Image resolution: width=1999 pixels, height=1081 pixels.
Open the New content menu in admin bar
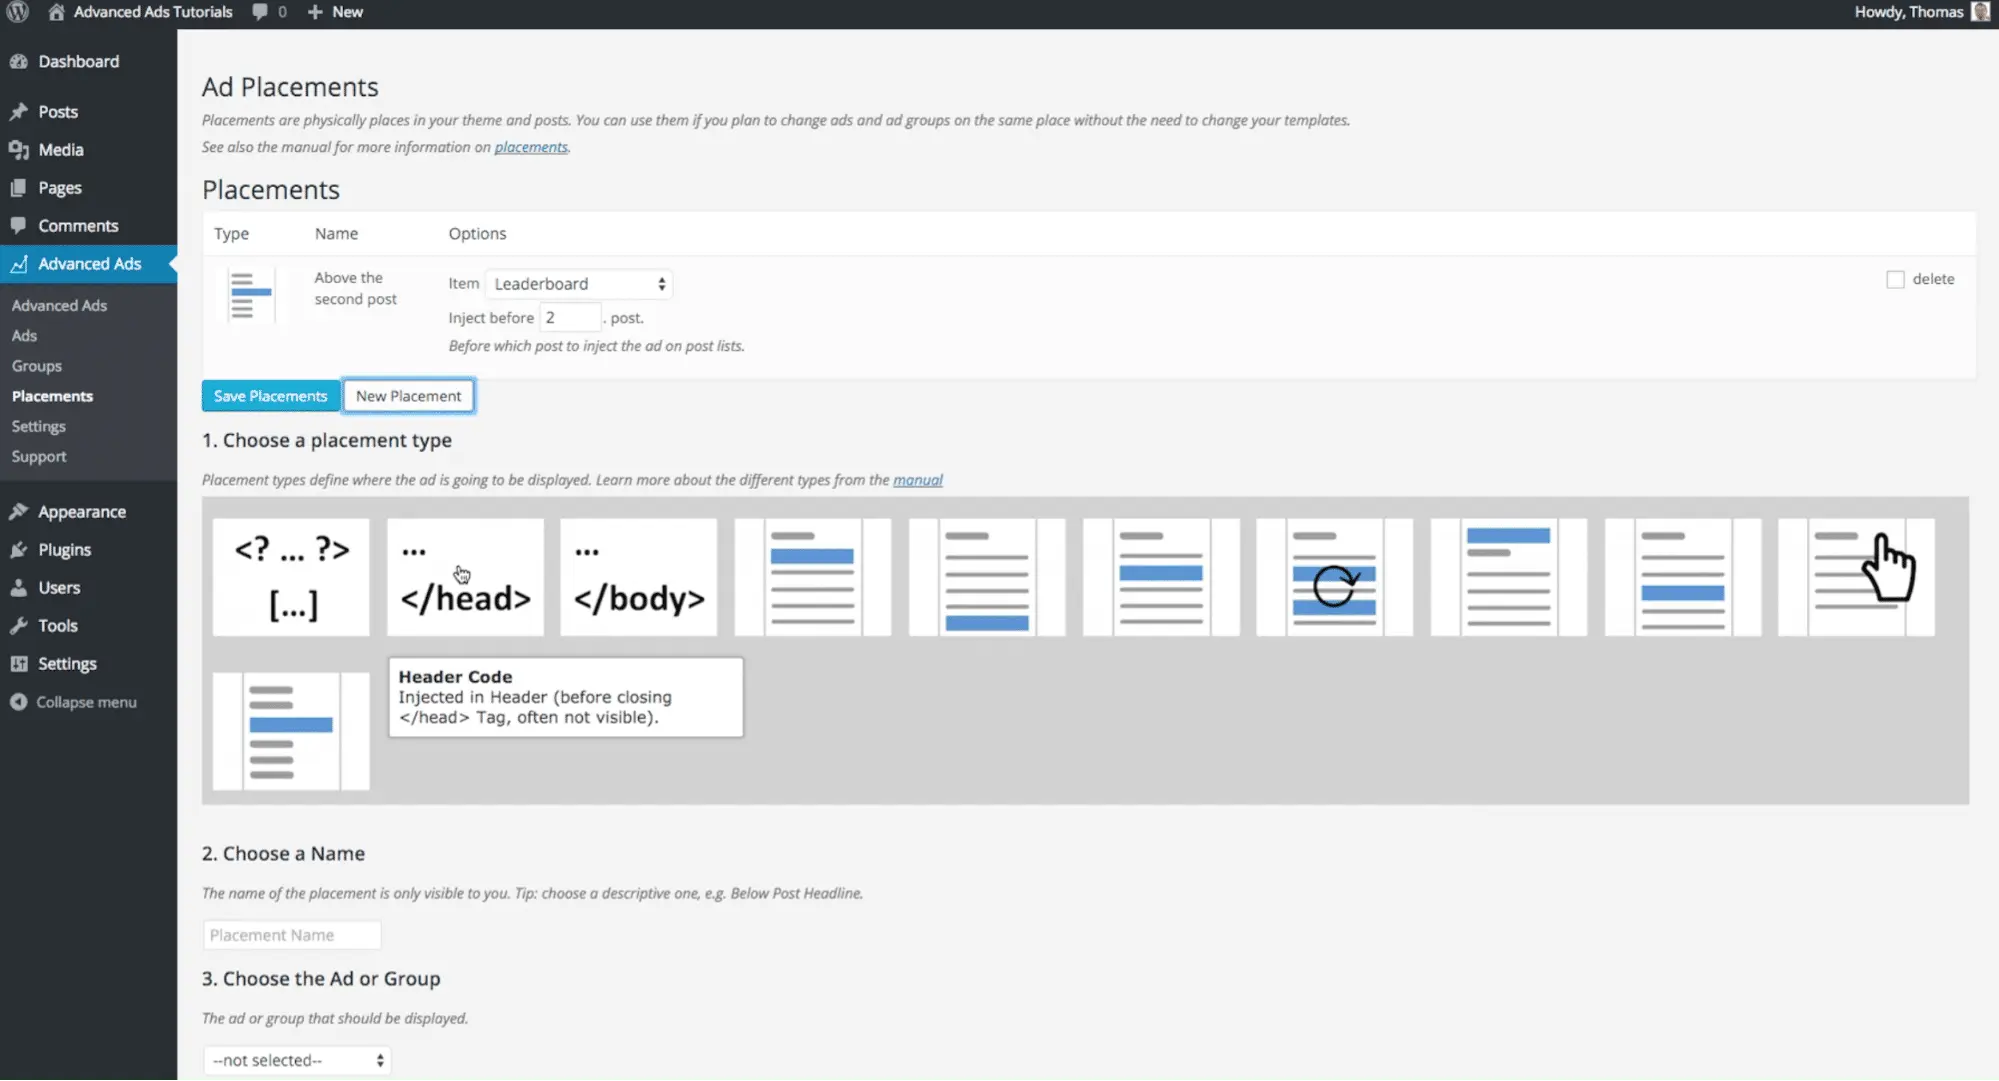point(334,12)
